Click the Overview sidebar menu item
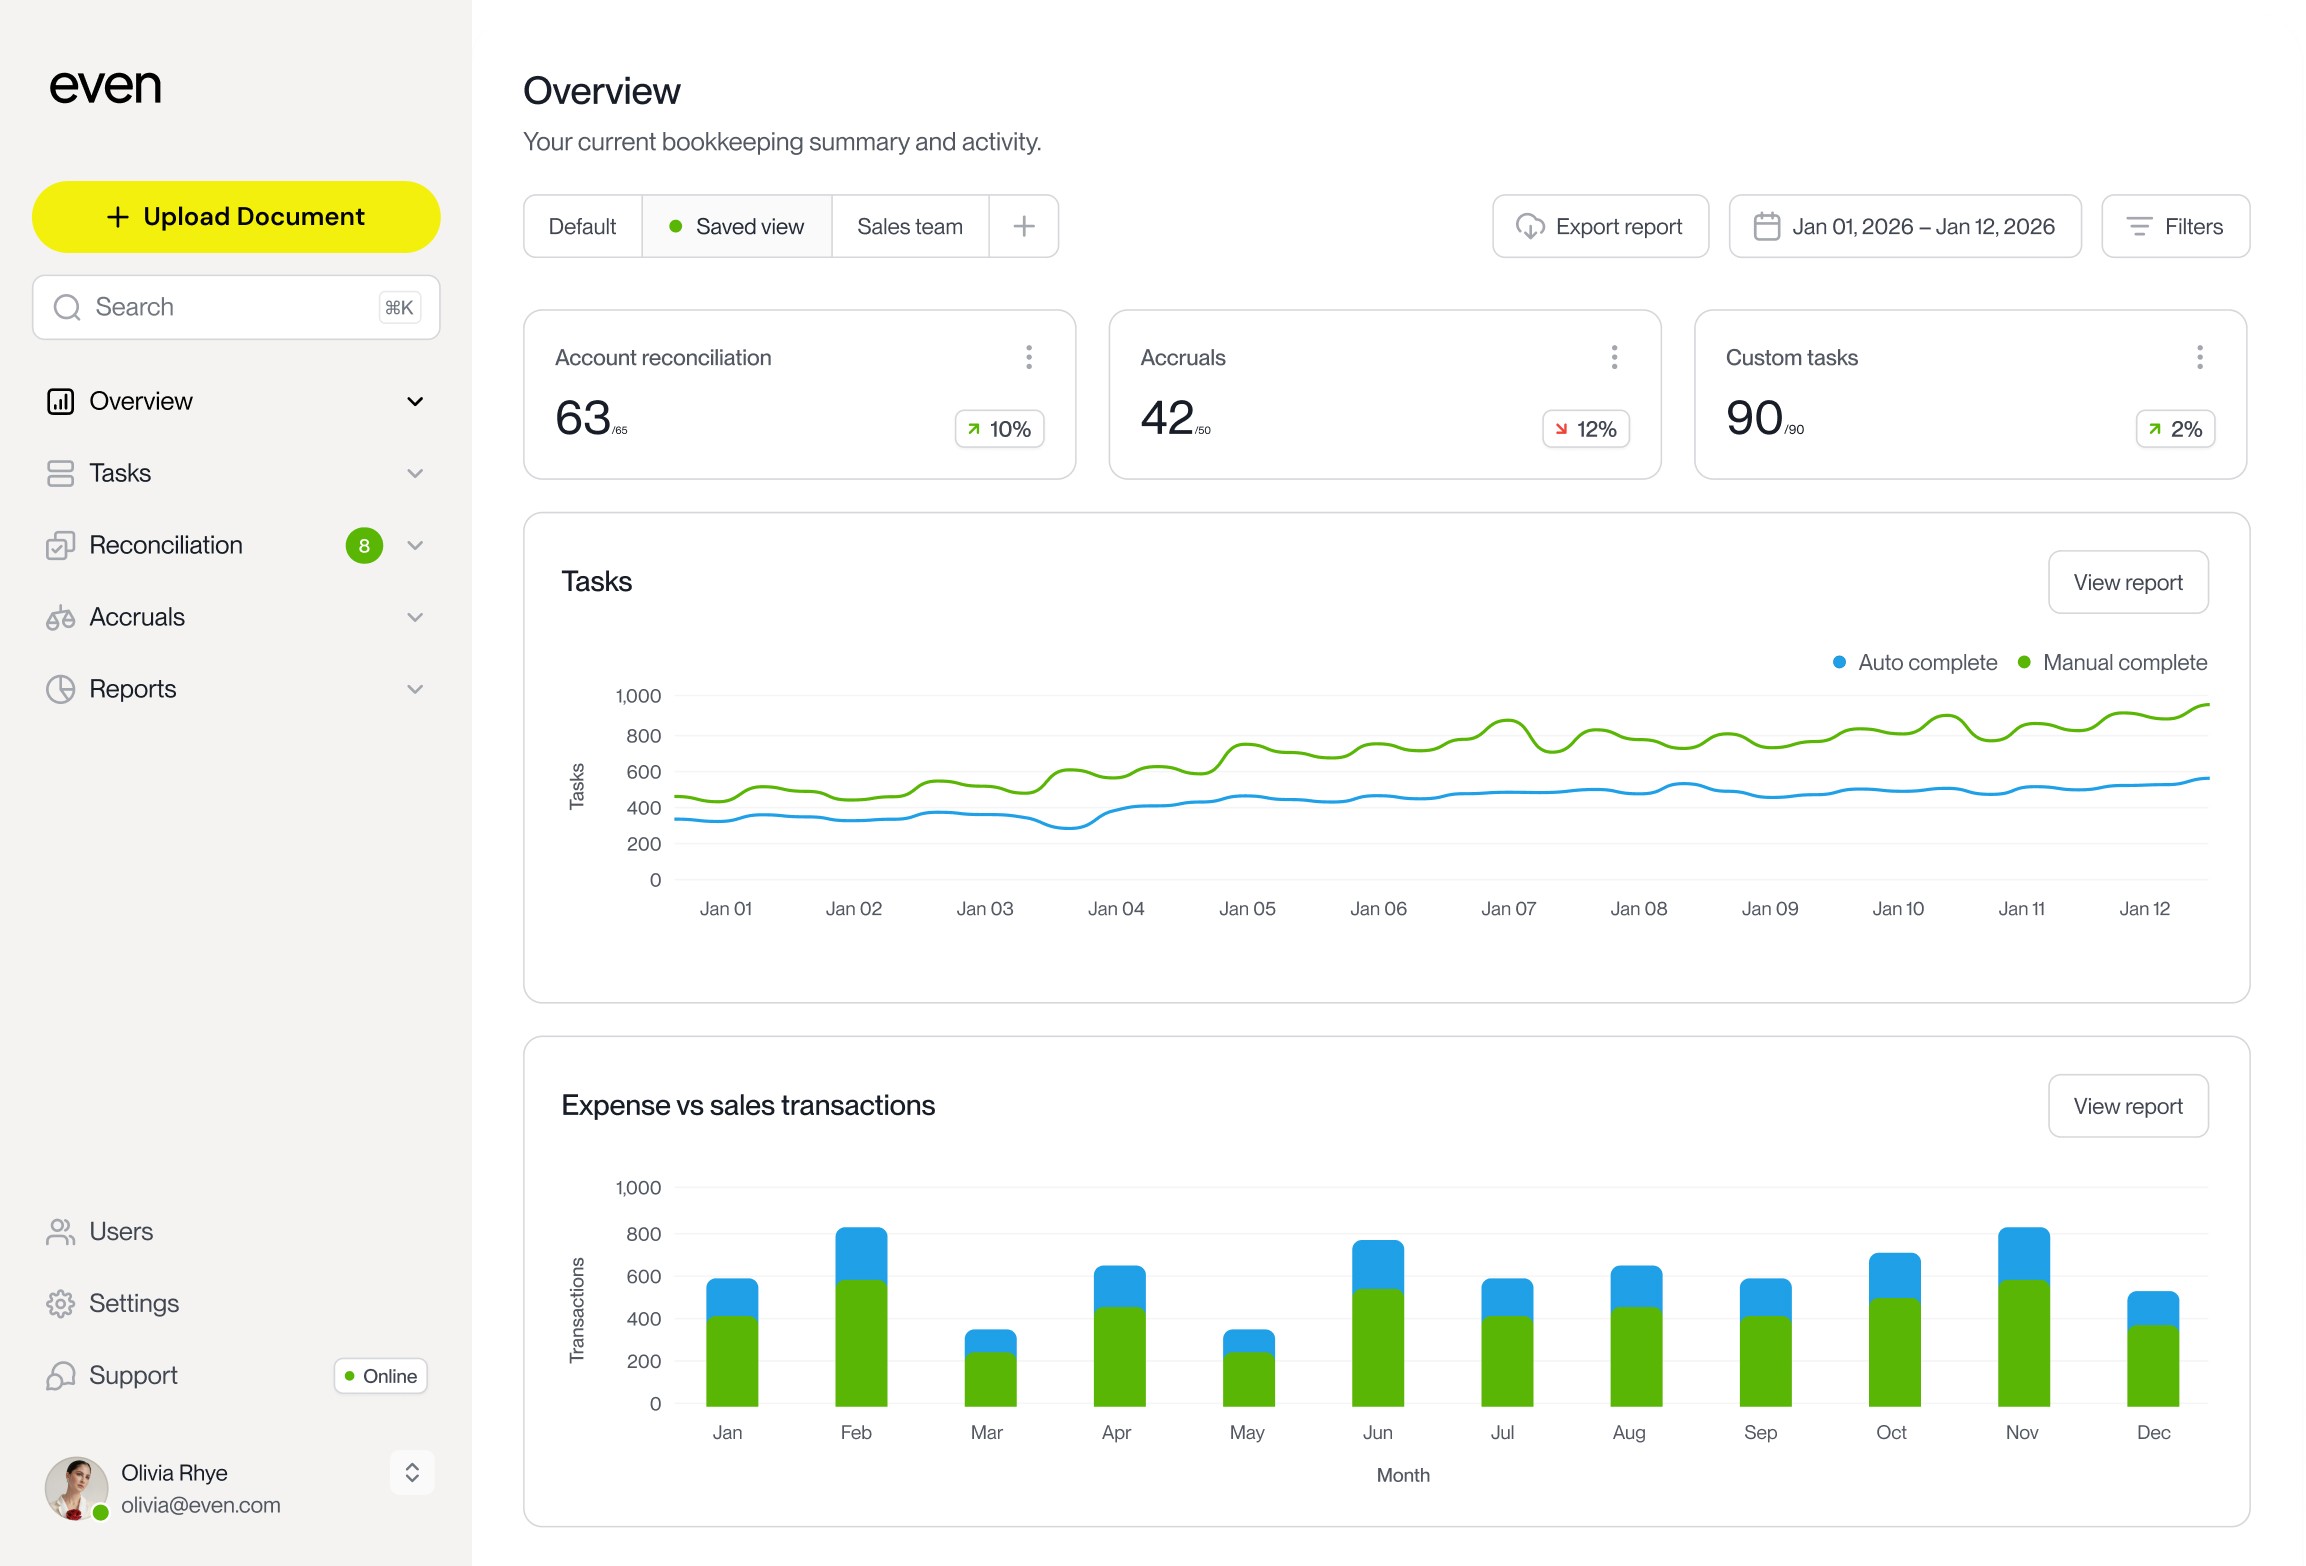Screen dimensions: 2306x1566 [x=236, y=401]
